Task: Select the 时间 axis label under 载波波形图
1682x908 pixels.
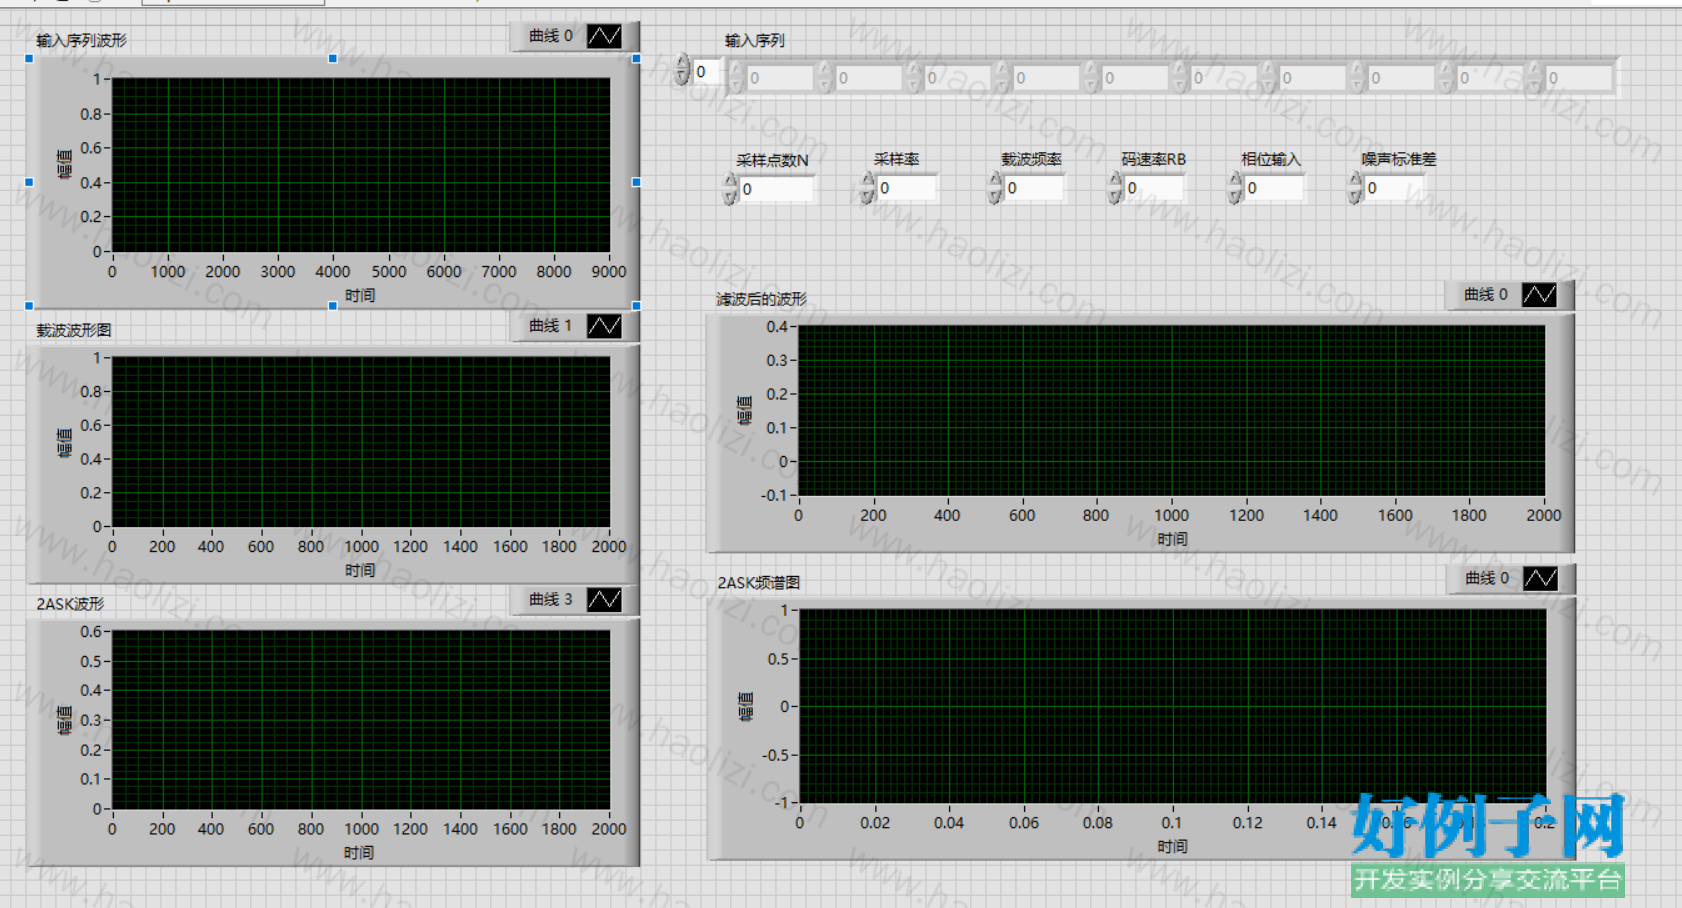Action: (360, 570)
